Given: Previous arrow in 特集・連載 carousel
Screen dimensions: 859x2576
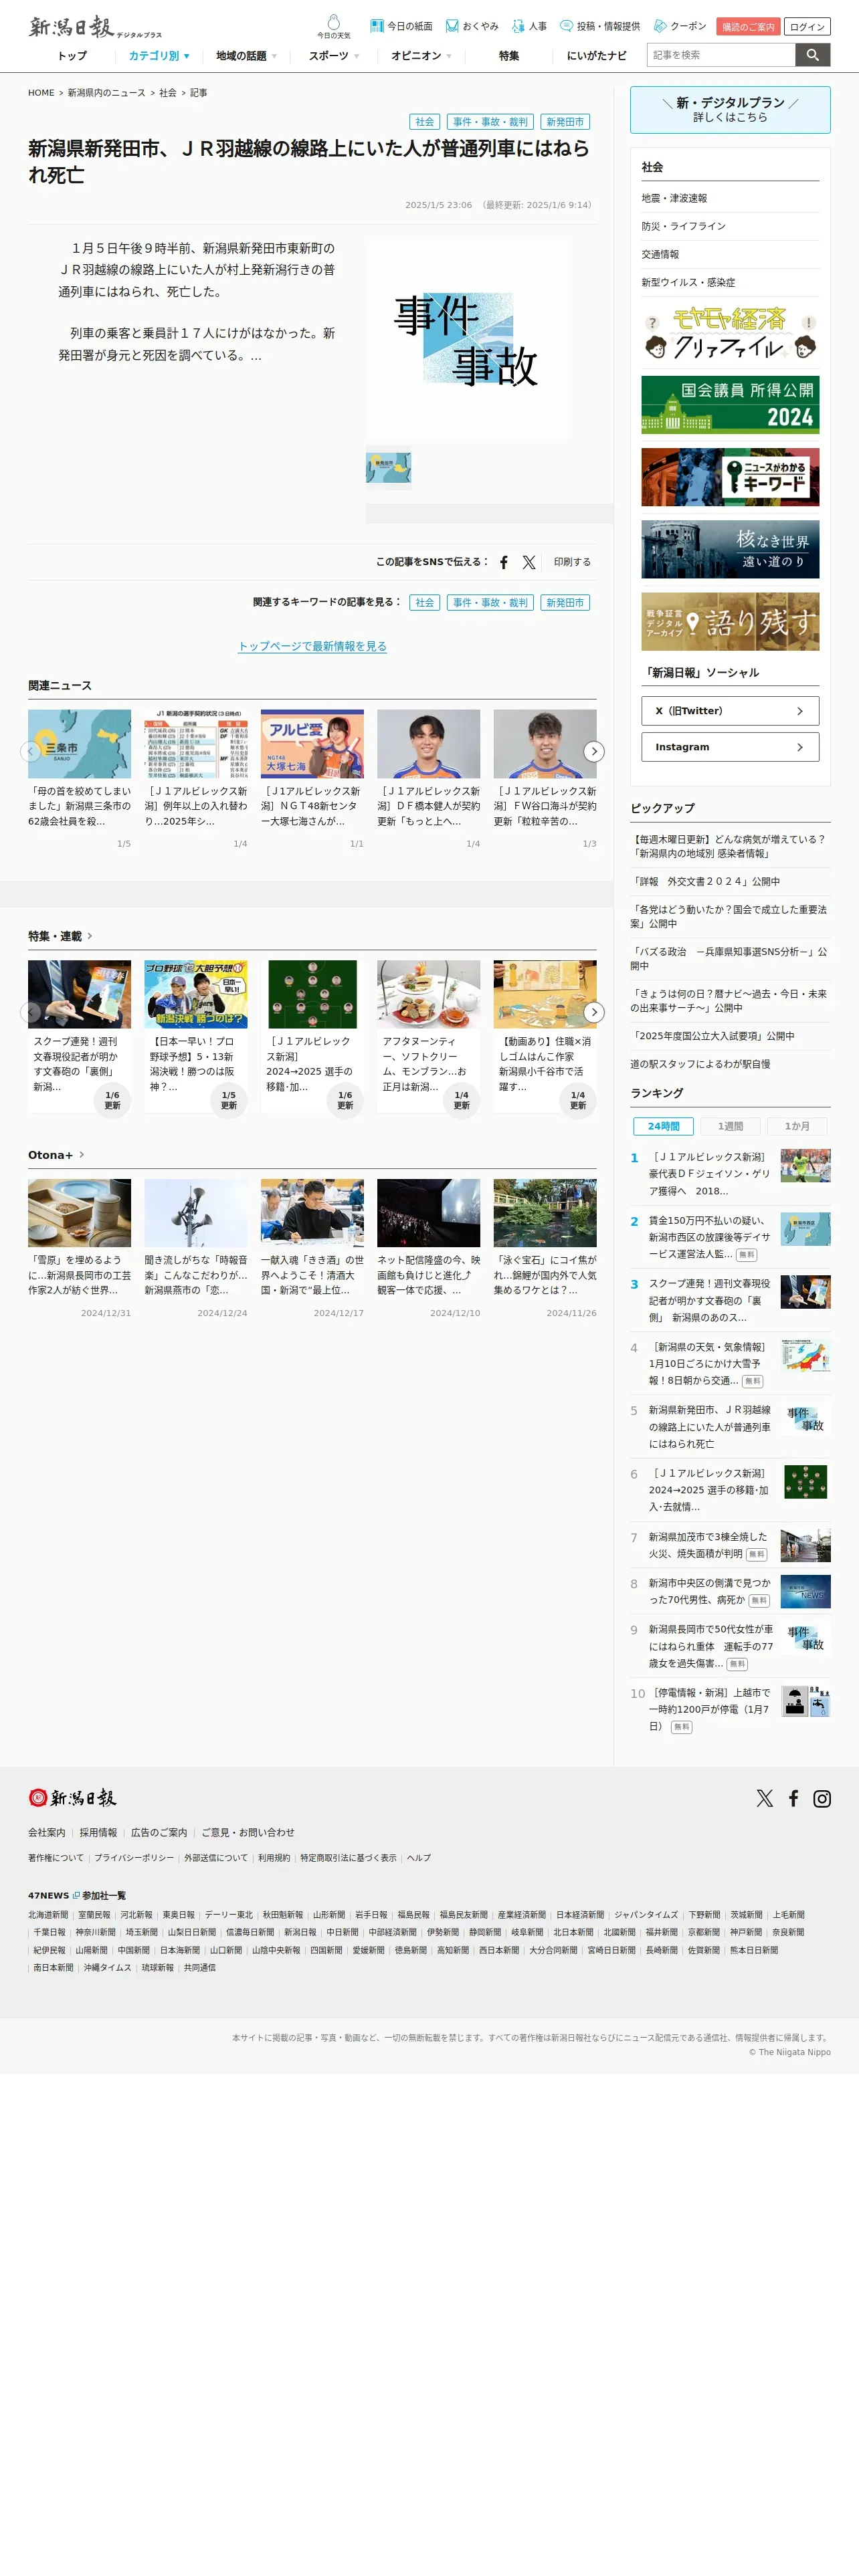Looking at the screenshot, I should (x=31, y=1012).
